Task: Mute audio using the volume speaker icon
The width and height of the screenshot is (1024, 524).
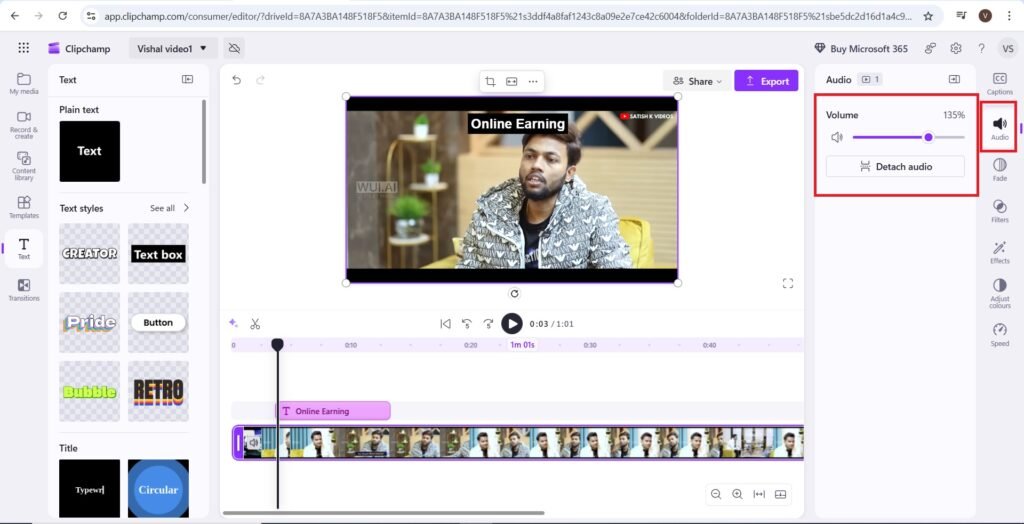Action: click(x=837, y=137)
